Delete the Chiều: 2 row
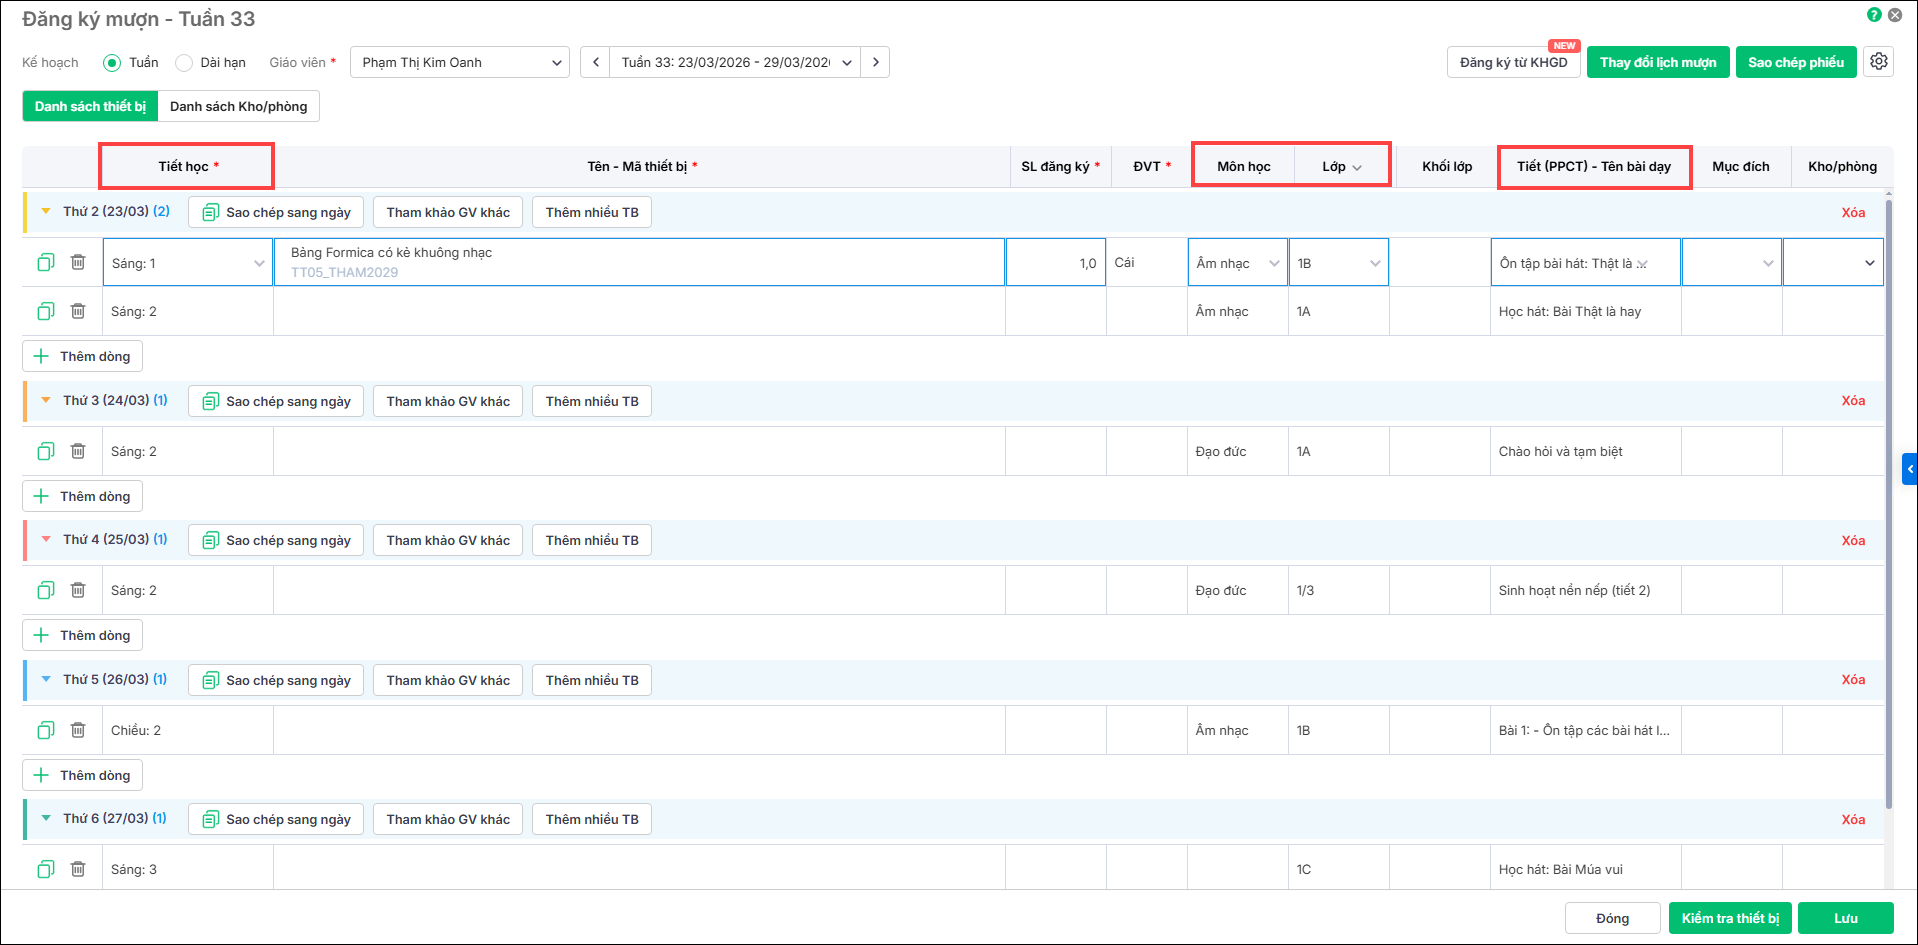The height and width of the screenshot is (945, 1918). (x=78, y=730)
